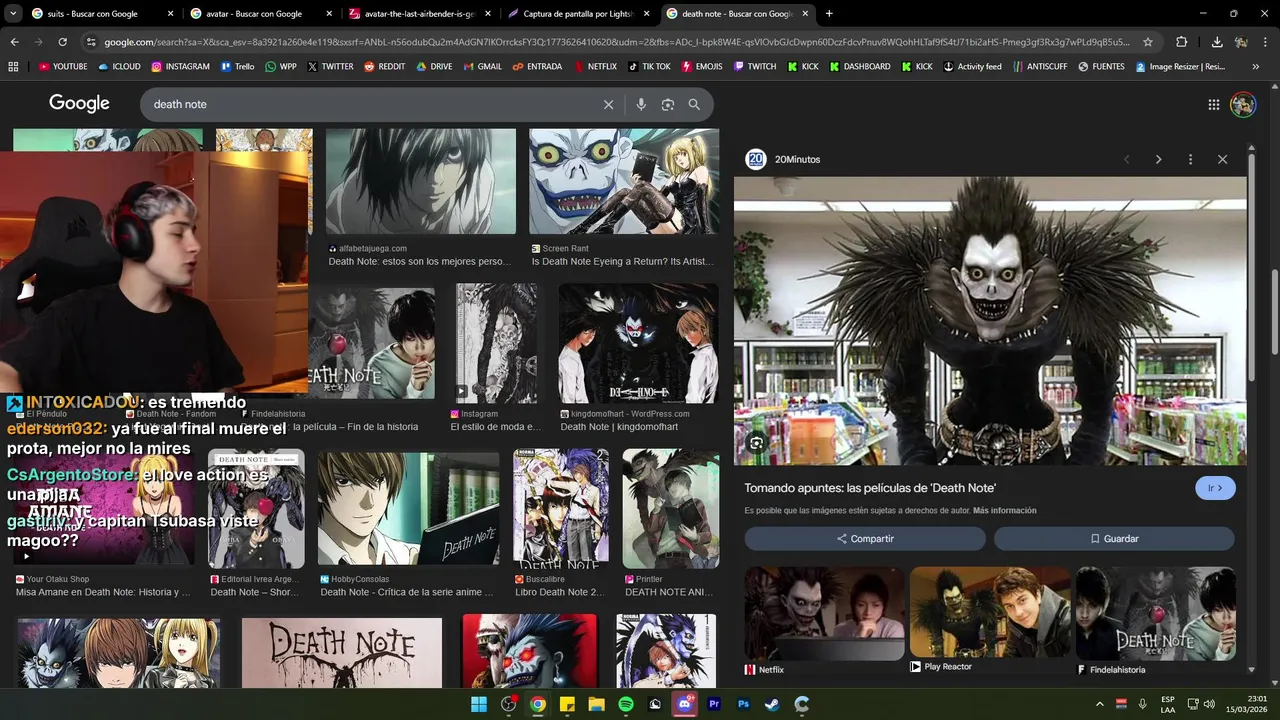Viewport: 1280px width, 720px height.
Task: Open Chrome downloads
Action: pos(1217,42)
